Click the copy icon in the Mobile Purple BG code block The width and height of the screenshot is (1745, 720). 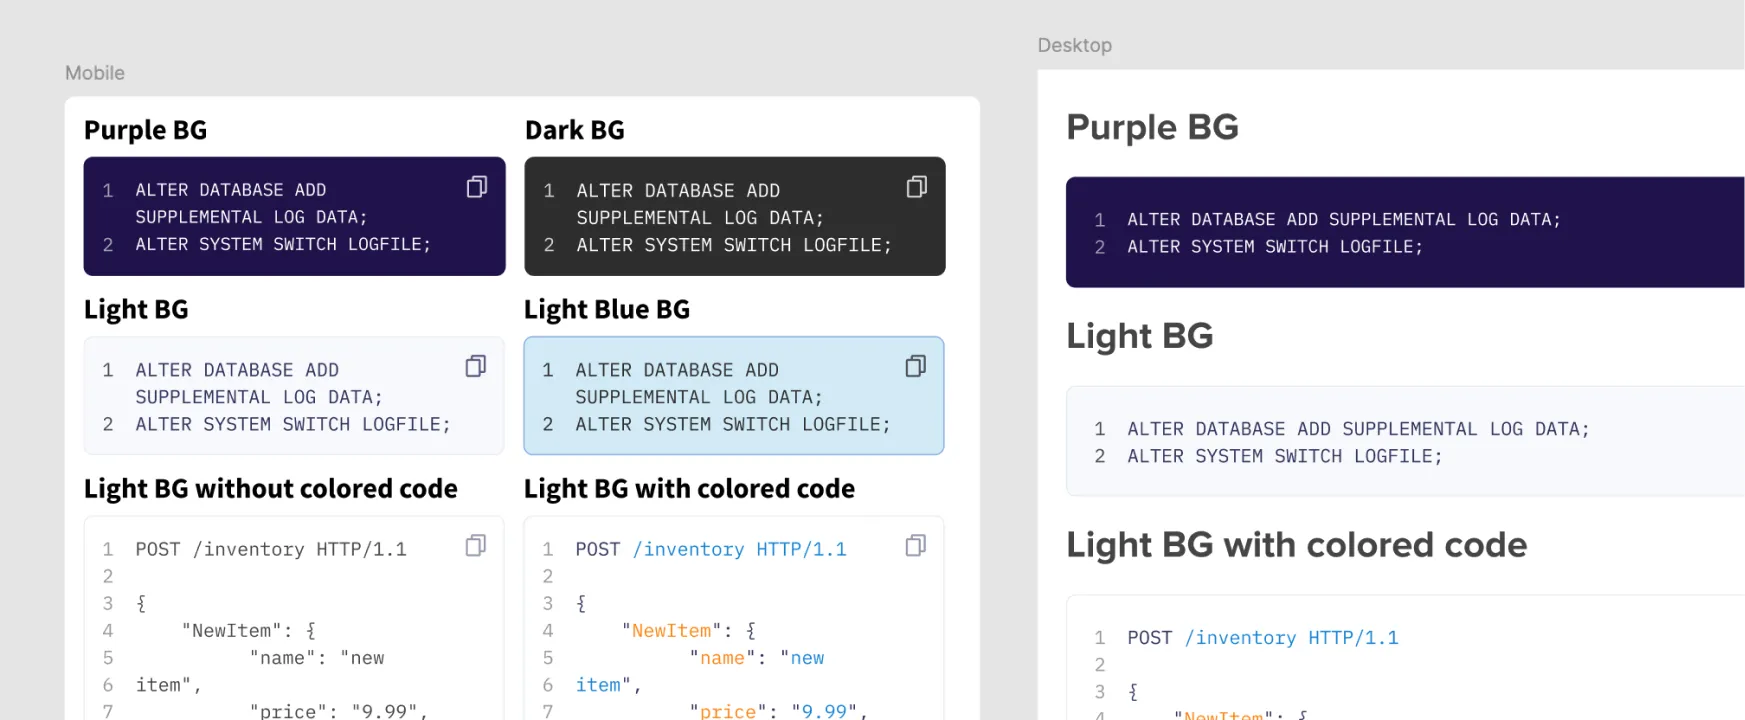pyautogui.click(x=477, y=187)
